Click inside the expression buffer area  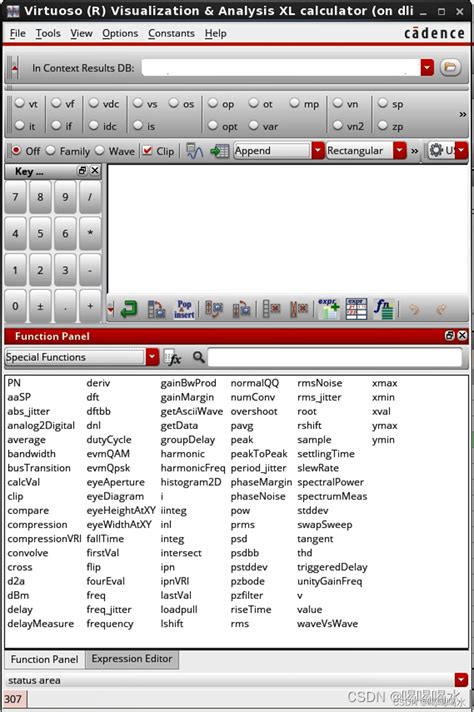coord(288,229)
